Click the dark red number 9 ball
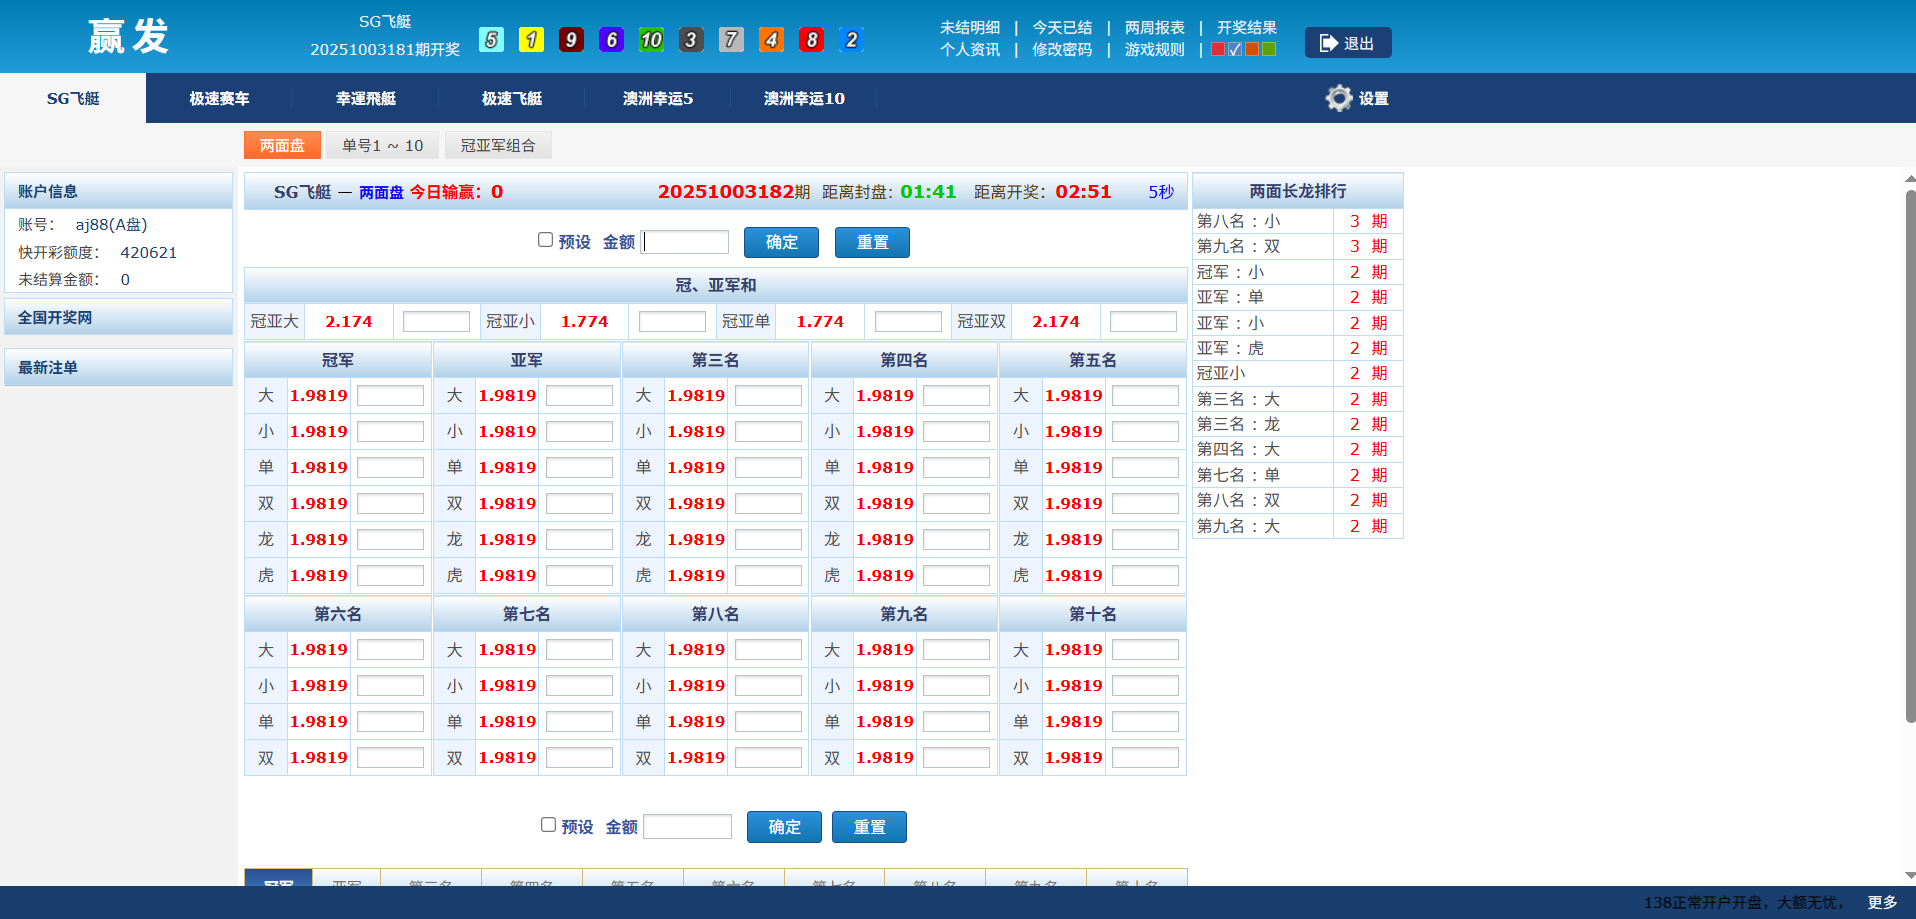Viewport: 1916px width, 919px height. (x=571, y=40)
